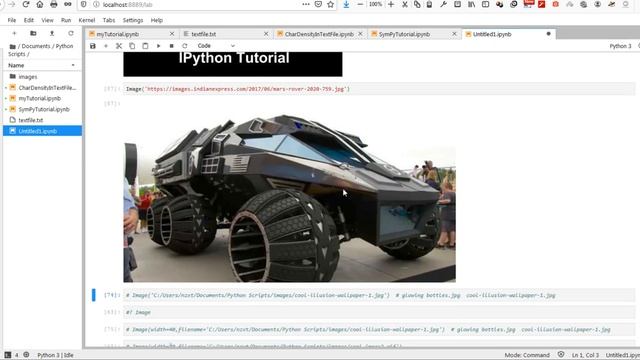Zoom in with the plus browser button

391,4
